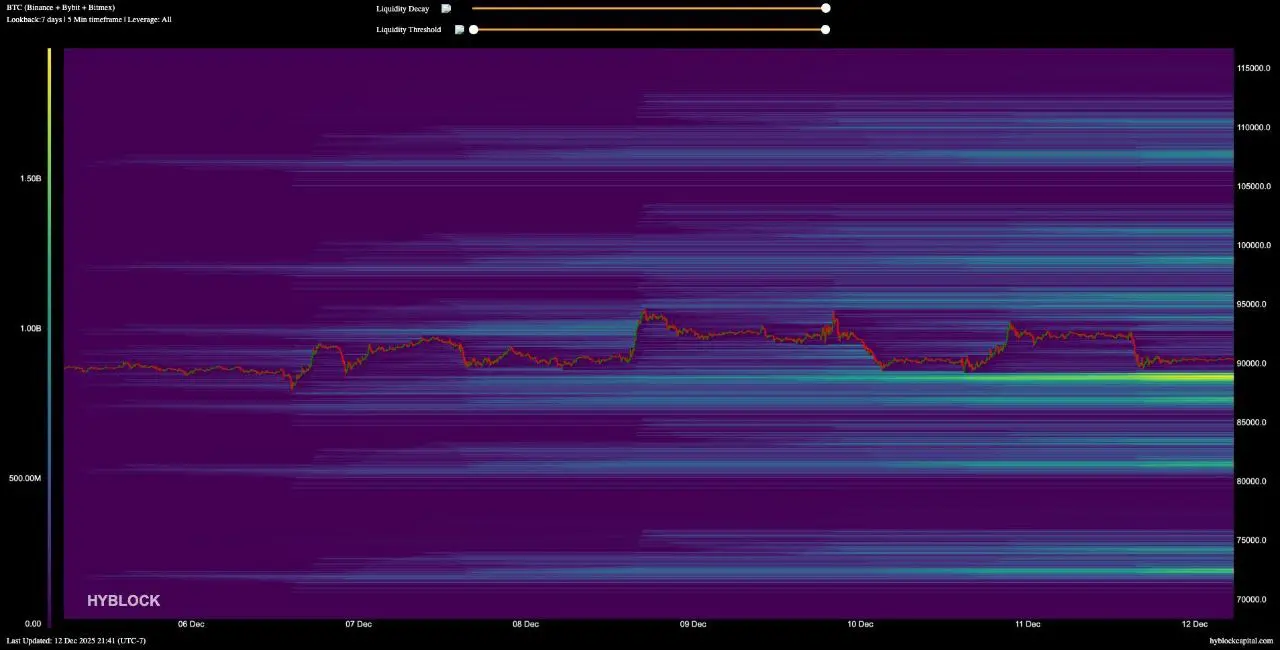Click the 500.00M color scale label
Image resolution: width=1280 pixels, height=650 pixels.
pyautogui.click(x=26, y=478)
